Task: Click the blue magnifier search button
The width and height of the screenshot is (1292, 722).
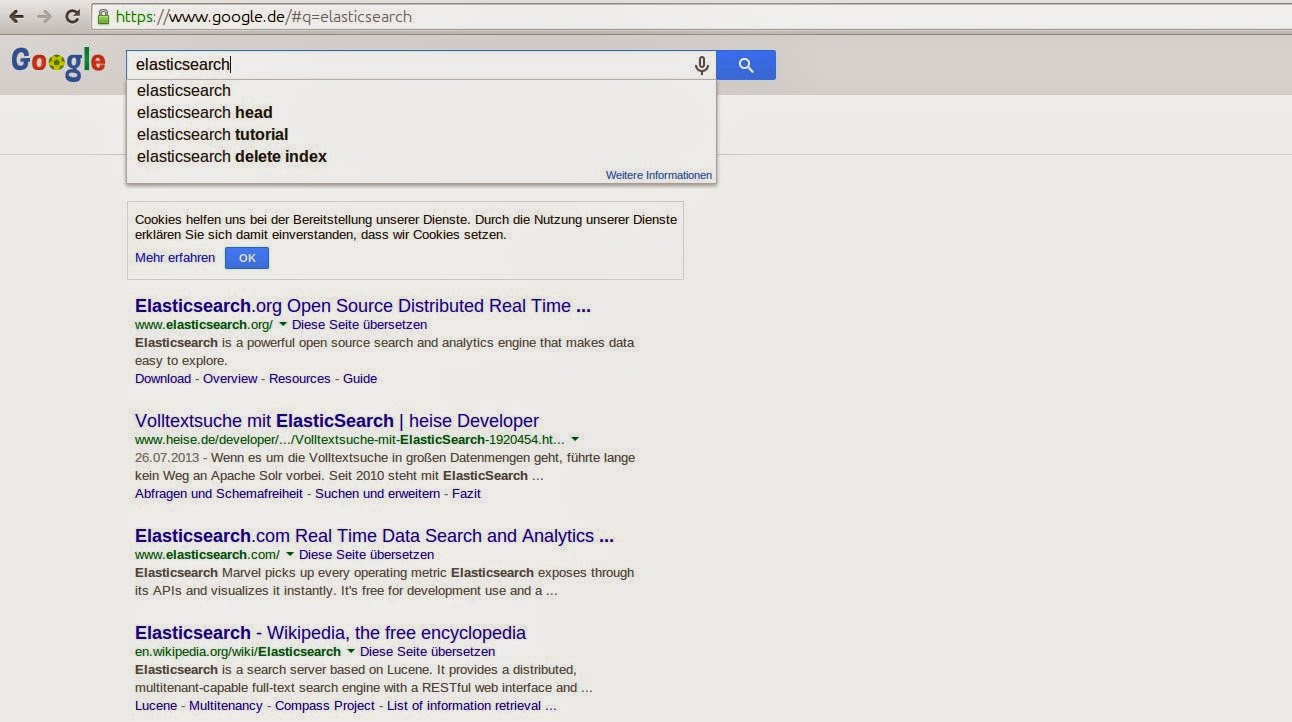Action: (746, 65)
